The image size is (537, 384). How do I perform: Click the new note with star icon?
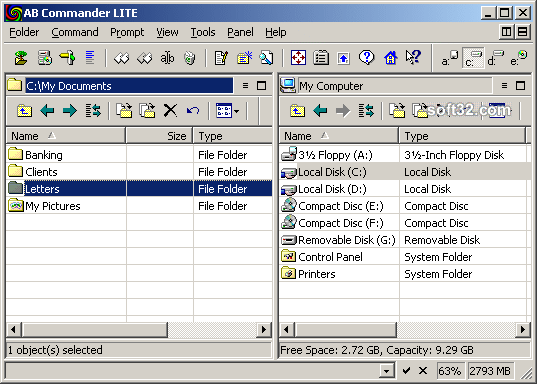pos(244,58)
